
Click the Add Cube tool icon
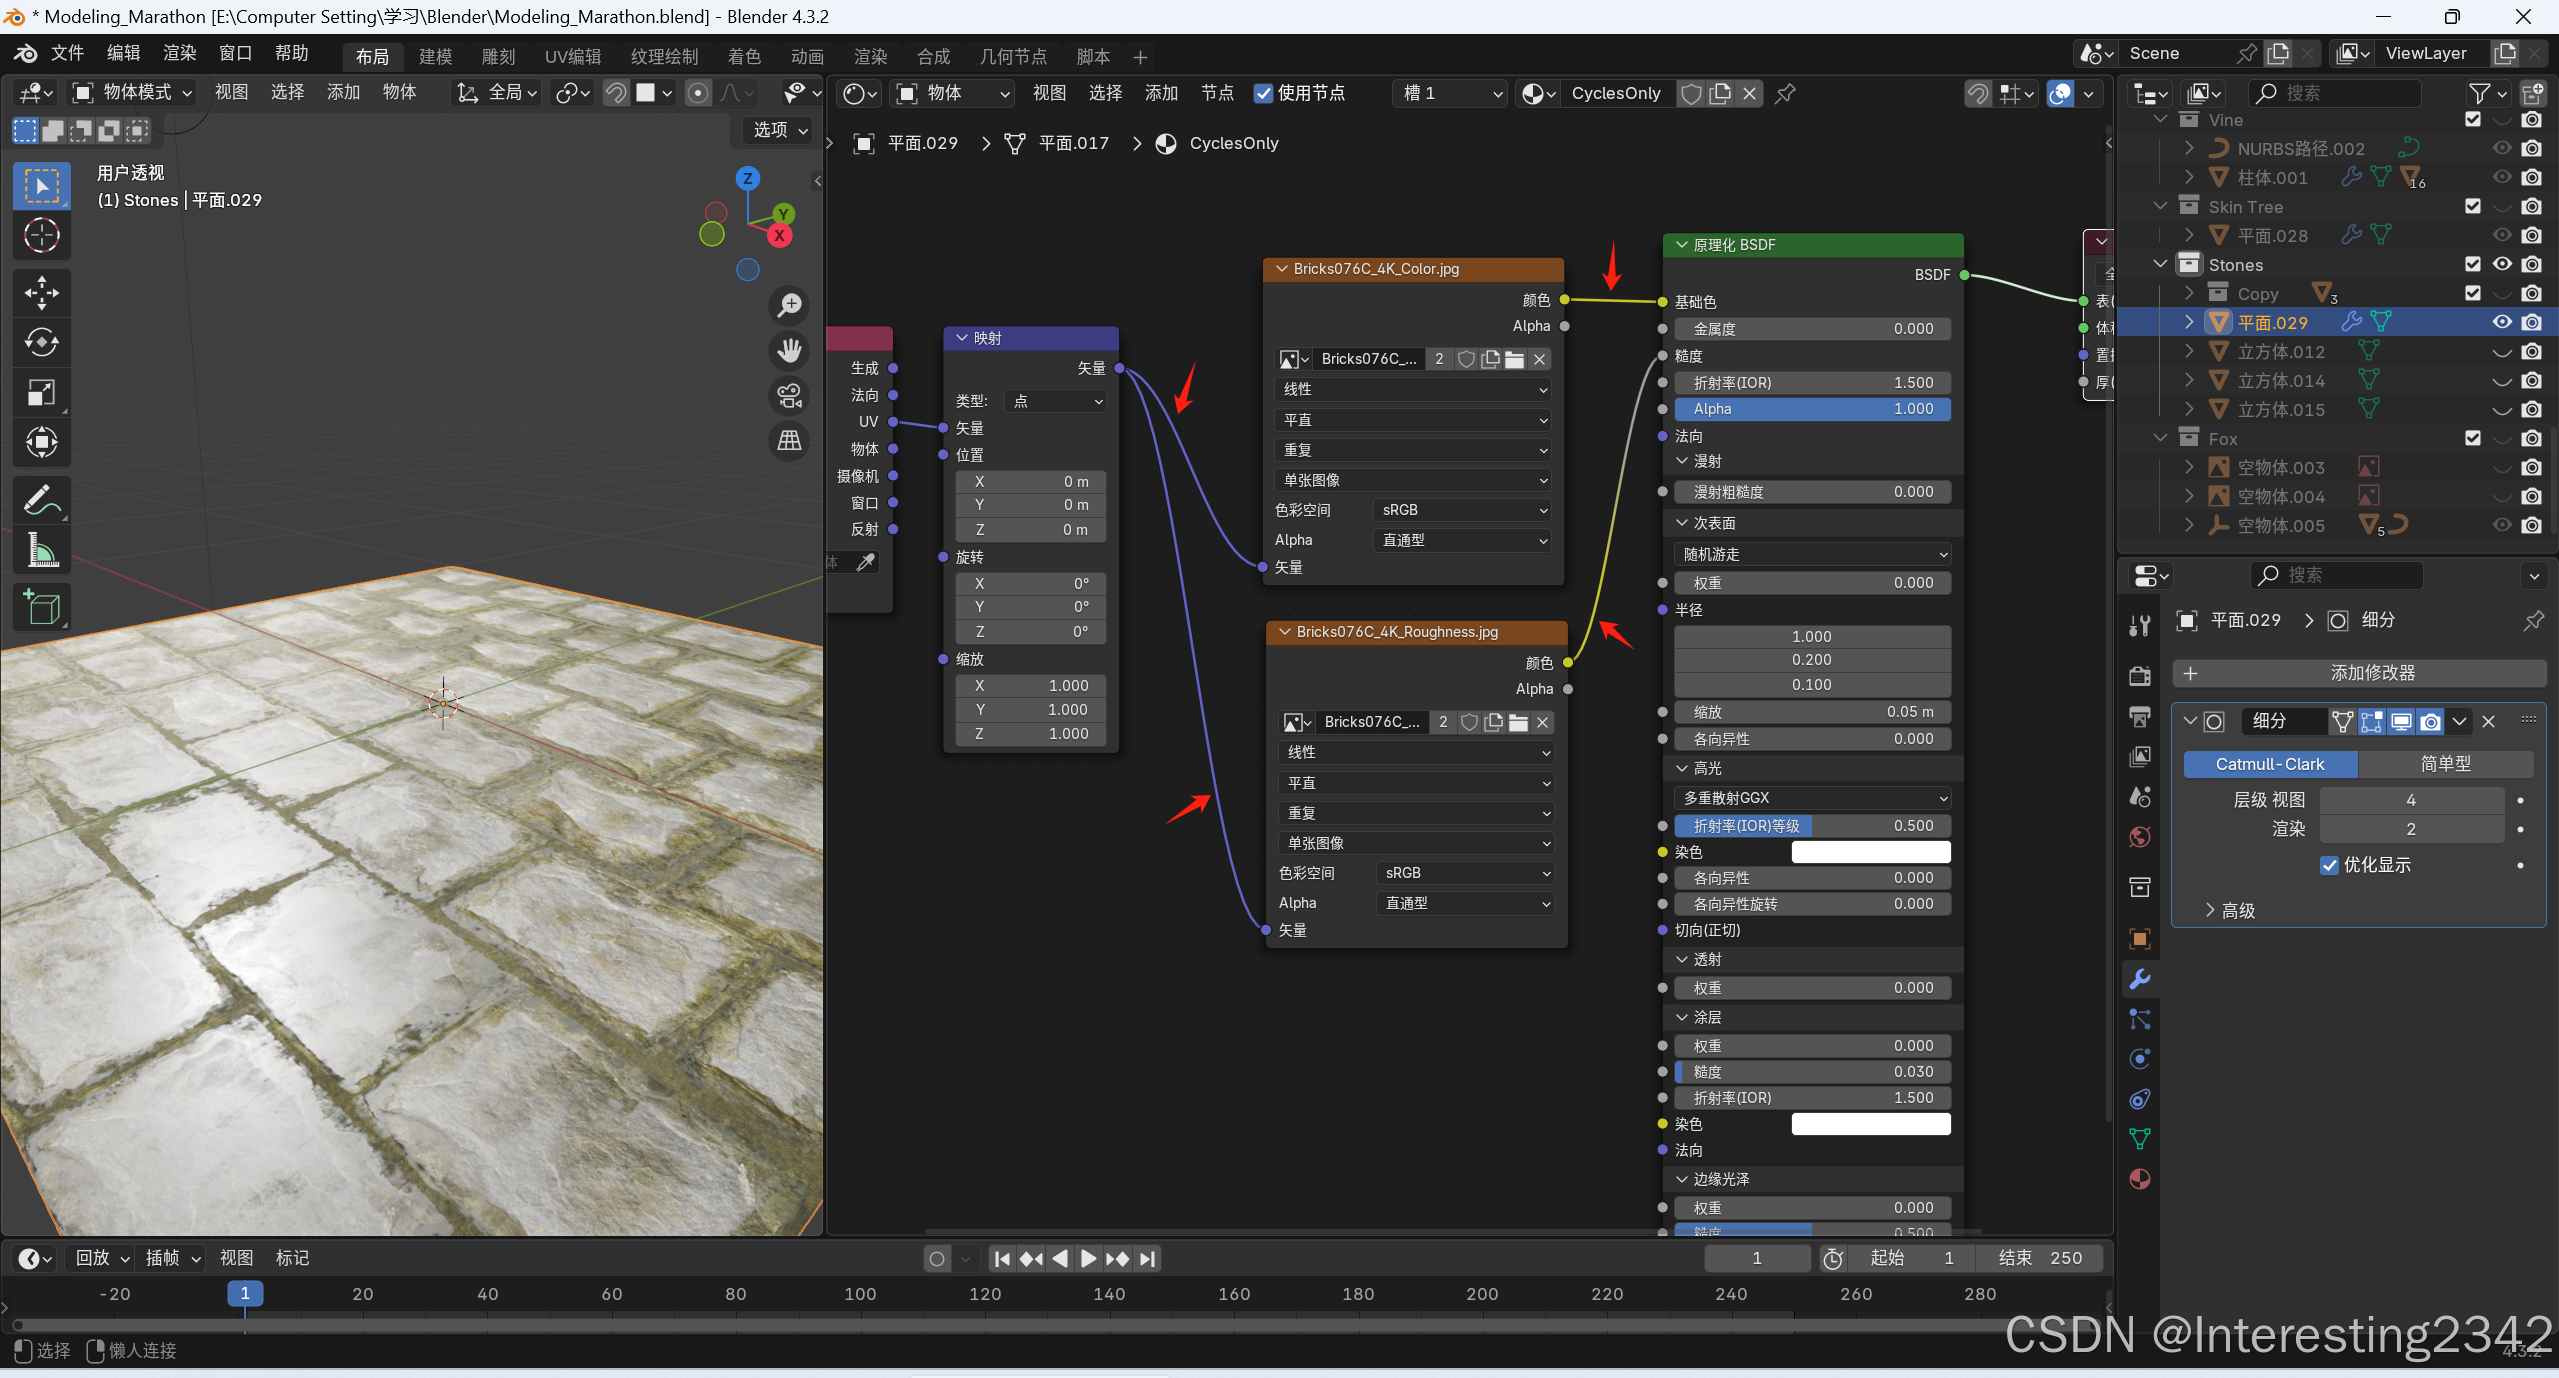click(41, 607)
